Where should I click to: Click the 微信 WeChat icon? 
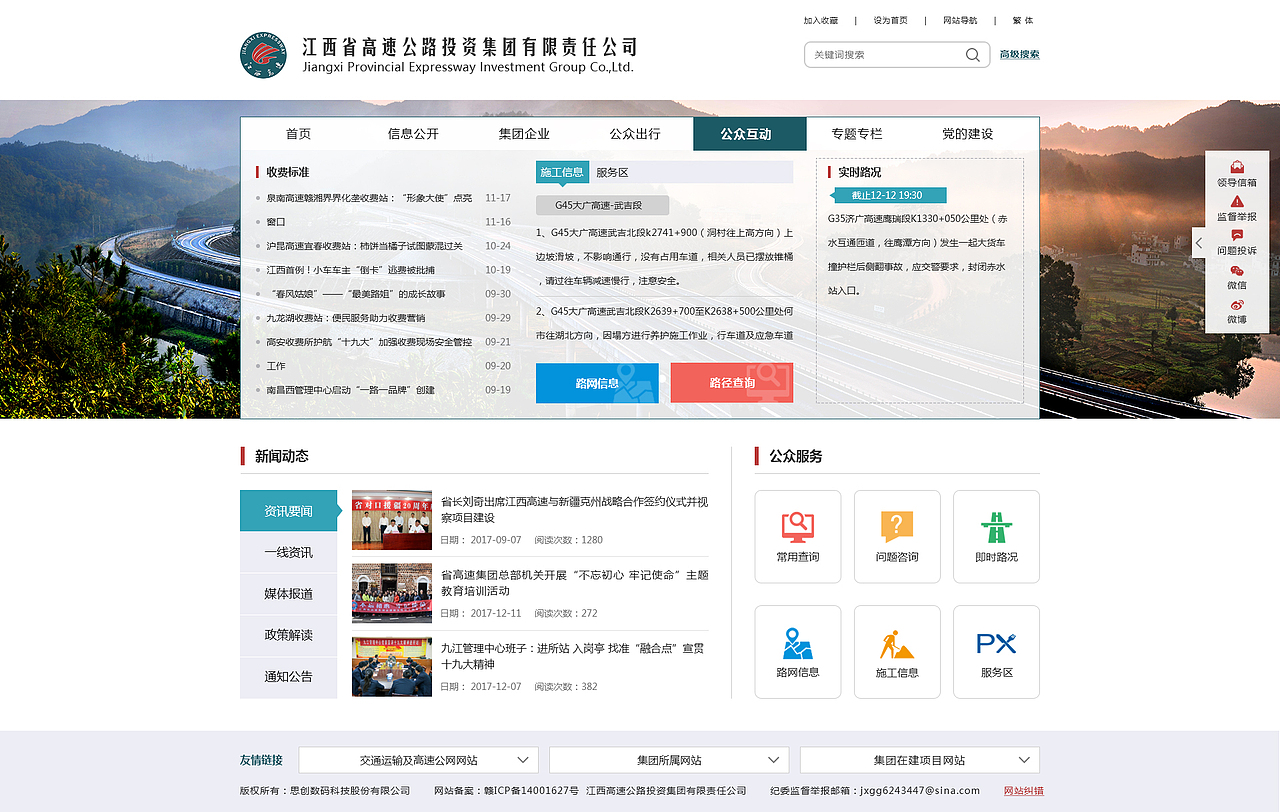point(1237,270)
